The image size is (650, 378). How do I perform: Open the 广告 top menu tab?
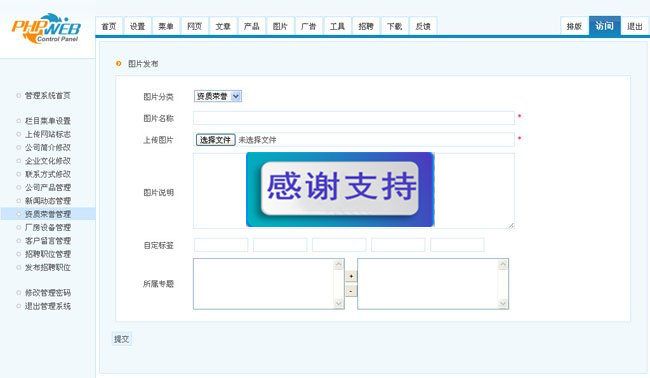309,26
